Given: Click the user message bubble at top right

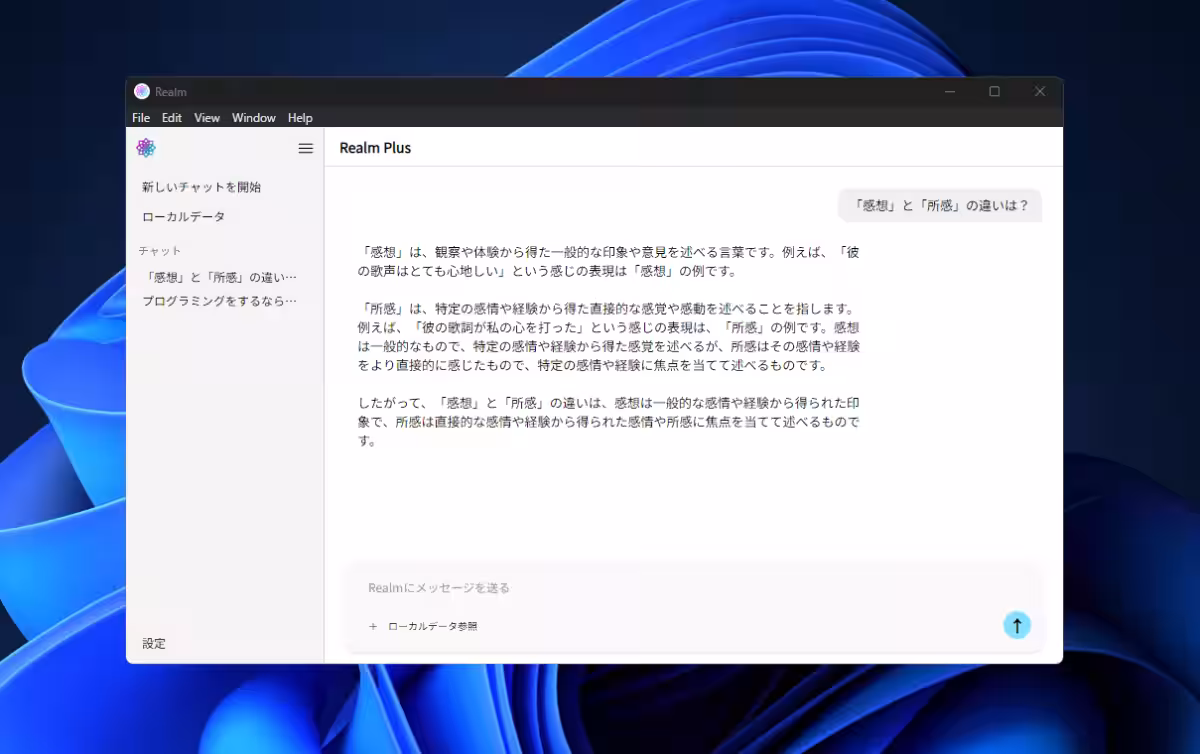Looking at the screenshot, I should [x=939, y=206].
